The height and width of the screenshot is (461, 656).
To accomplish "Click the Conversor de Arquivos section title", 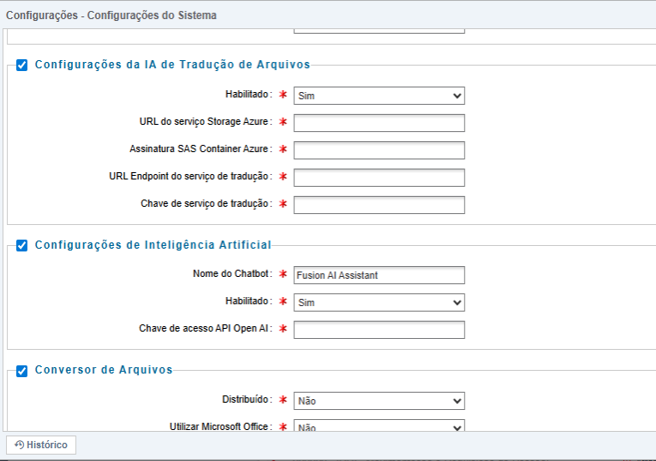I will [103, 370].
